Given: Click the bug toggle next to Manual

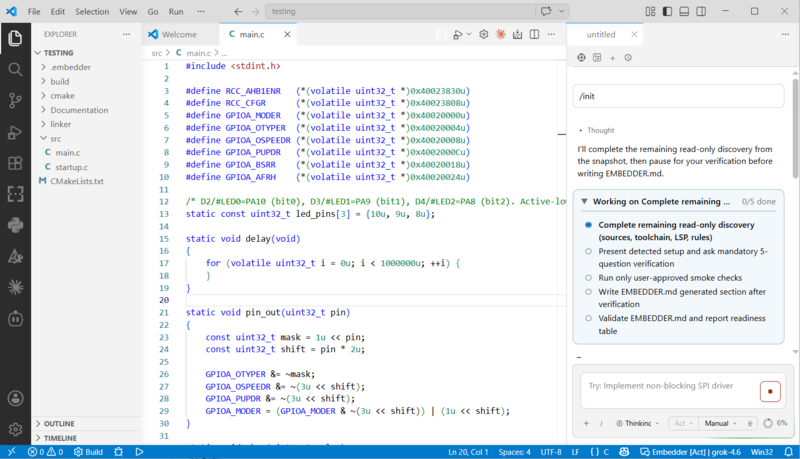Looking at the screenshot, I should coord(750,423).
